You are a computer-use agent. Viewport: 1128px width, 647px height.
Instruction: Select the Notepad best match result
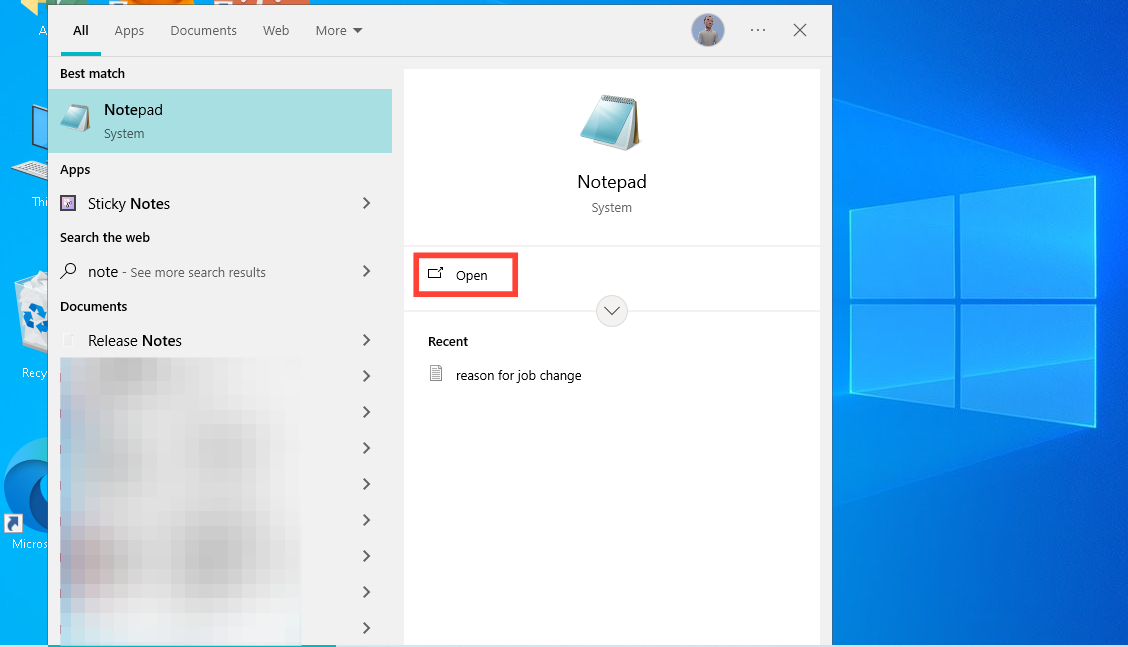point(220,121)
